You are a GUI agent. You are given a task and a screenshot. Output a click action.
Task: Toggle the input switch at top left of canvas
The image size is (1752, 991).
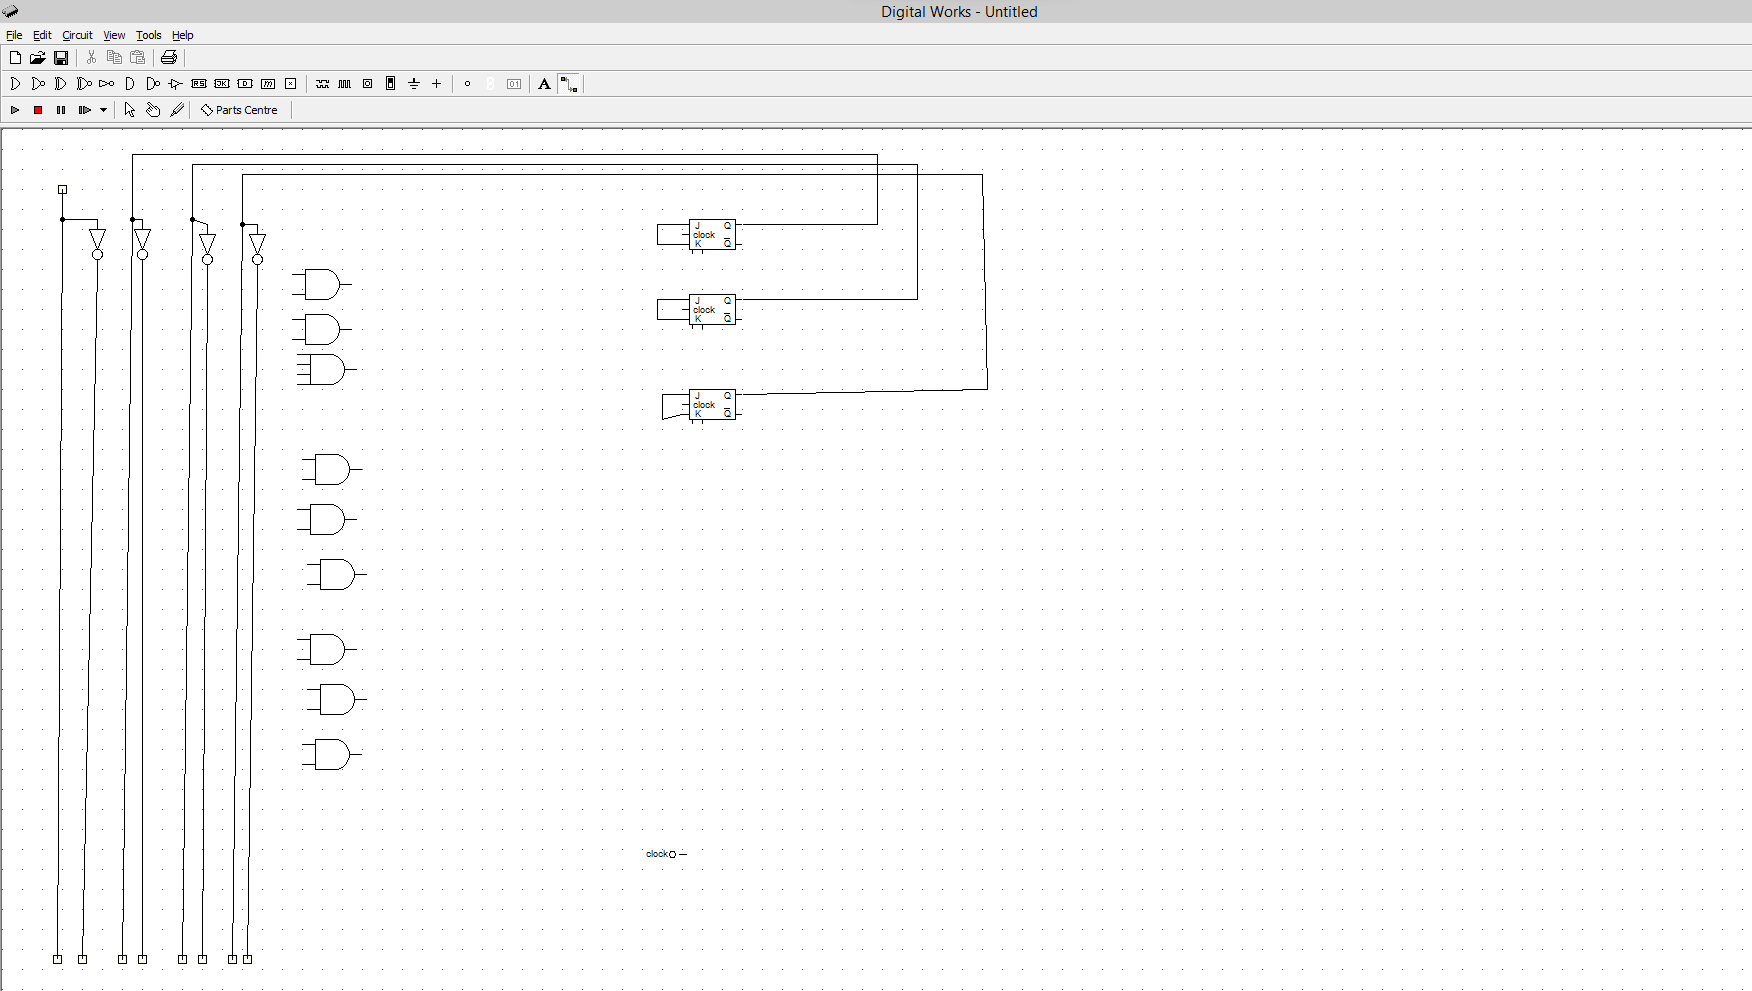pos(62,189)
